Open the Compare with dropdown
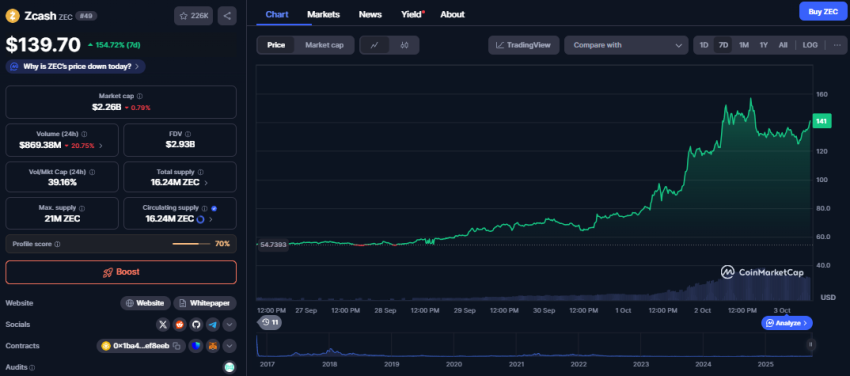850x376 pixels. (626, 45)
